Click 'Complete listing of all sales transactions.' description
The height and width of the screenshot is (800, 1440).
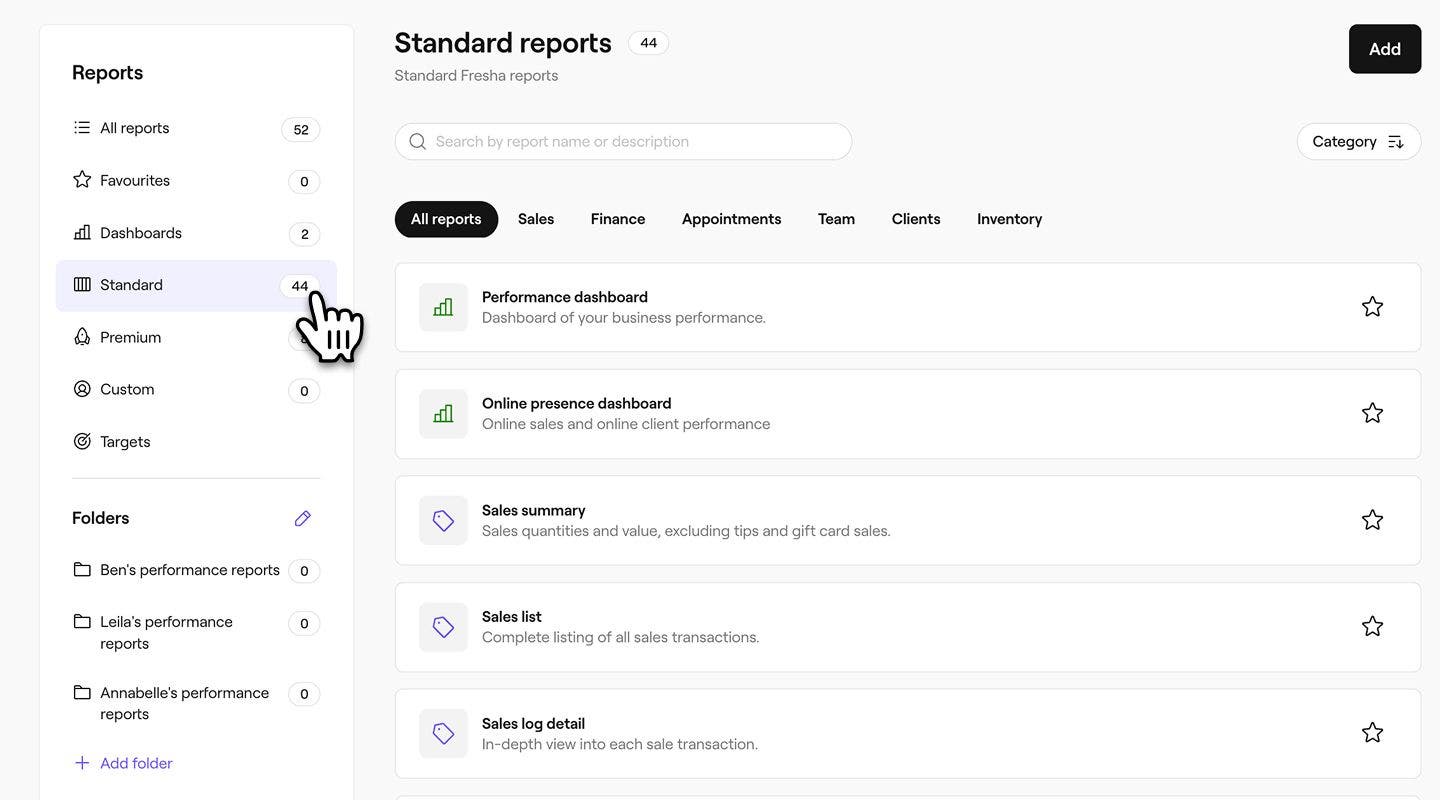coord(621,637)
